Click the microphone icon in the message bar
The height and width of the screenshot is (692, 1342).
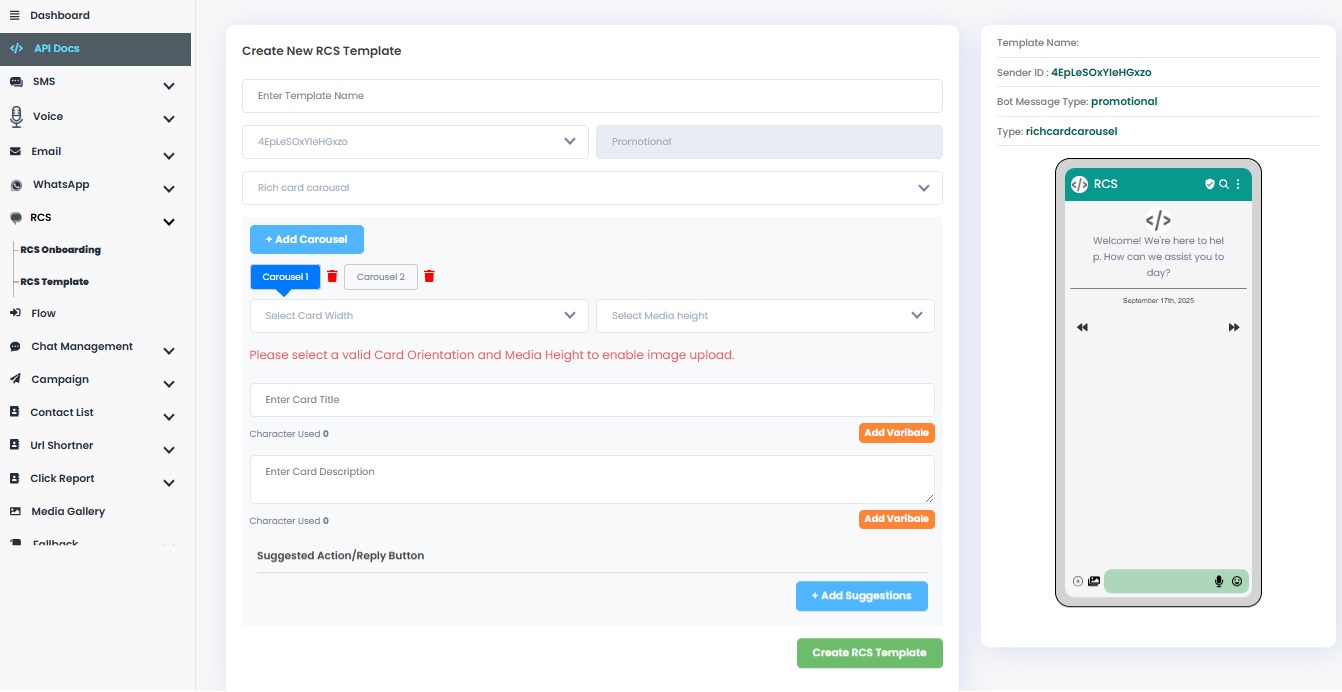[x=1219, y=581]
